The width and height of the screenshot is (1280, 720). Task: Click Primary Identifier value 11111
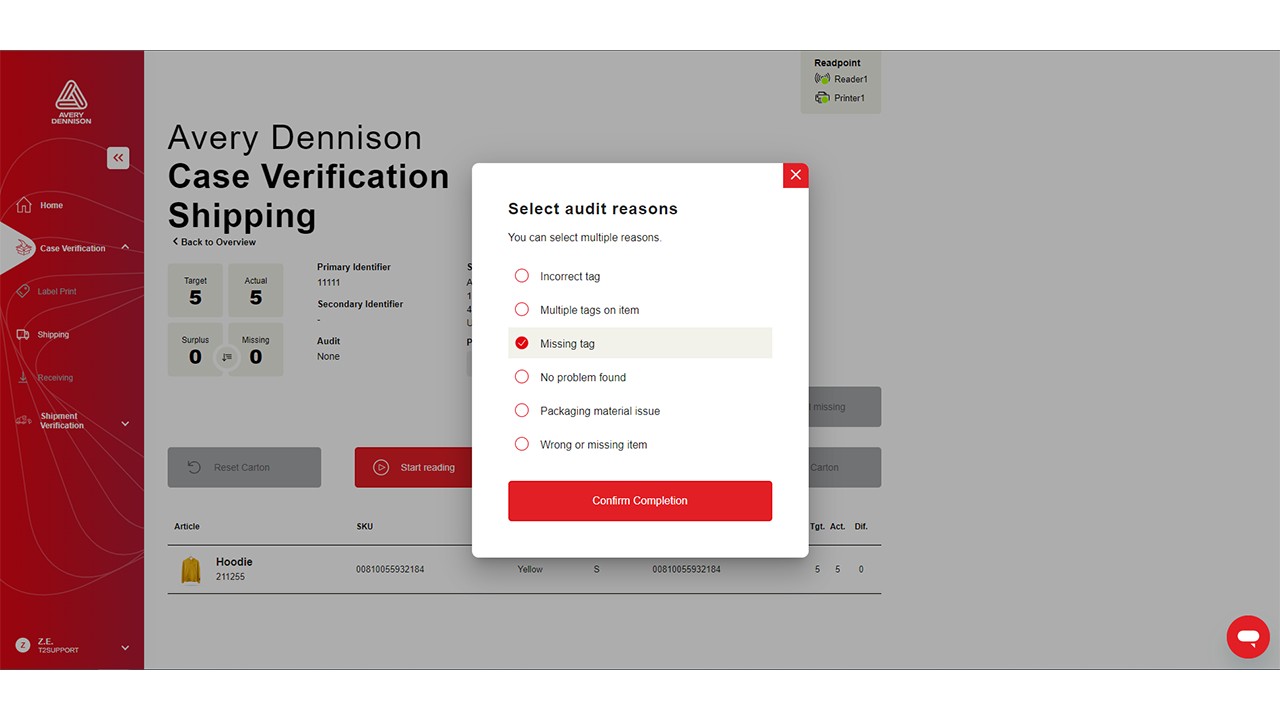click(x=329, y=283)
